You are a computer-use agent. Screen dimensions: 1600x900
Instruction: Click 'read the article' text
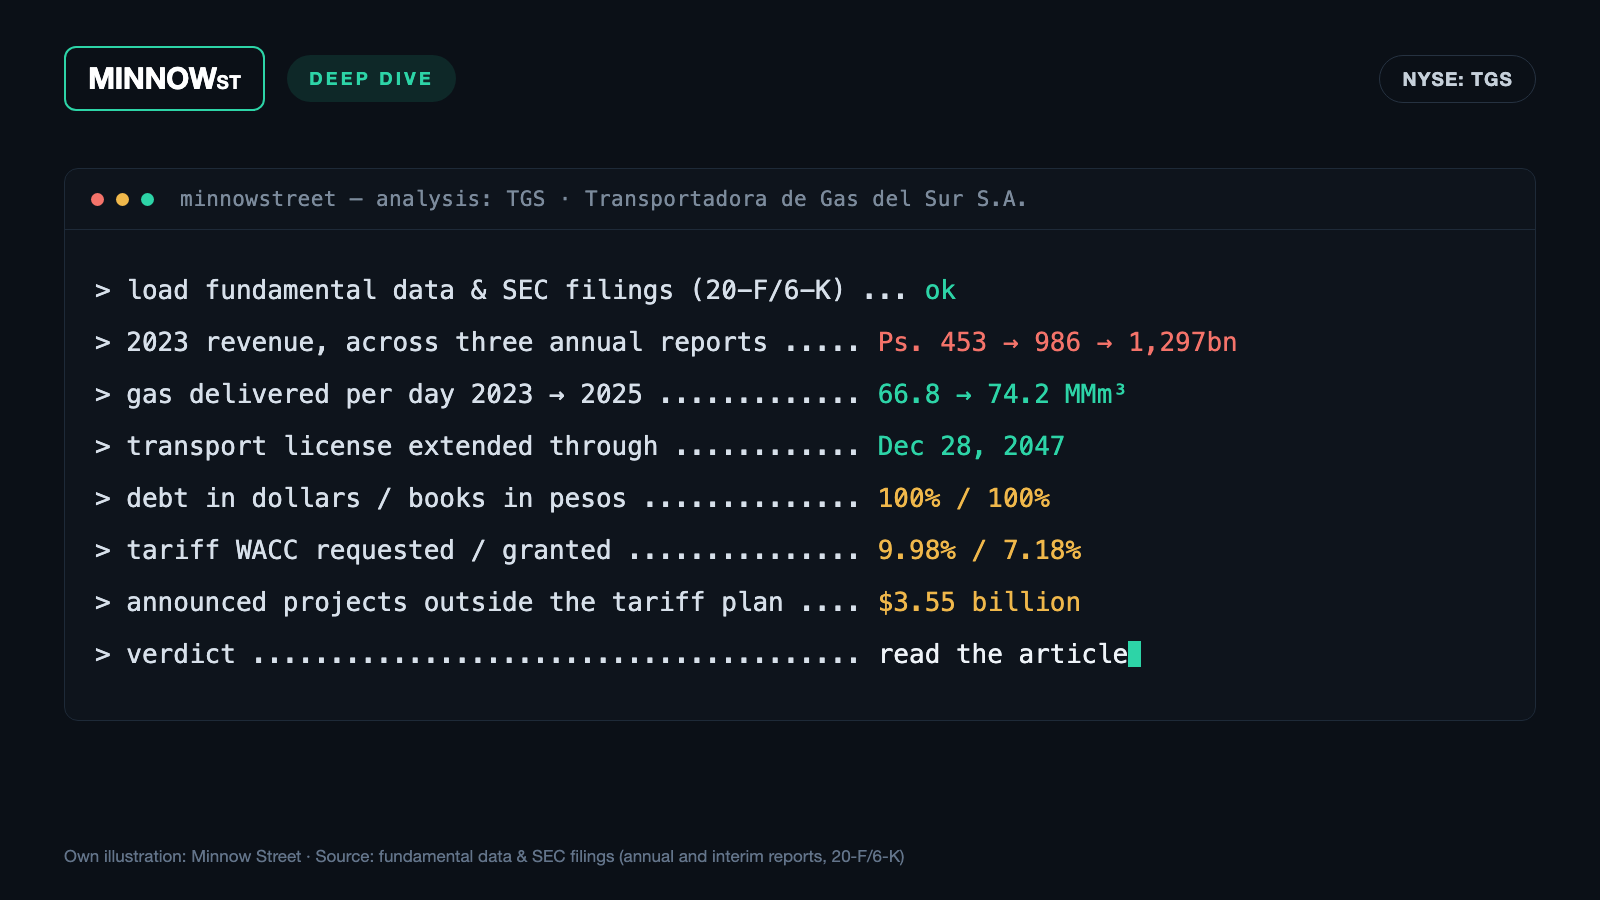(1003, 654)
